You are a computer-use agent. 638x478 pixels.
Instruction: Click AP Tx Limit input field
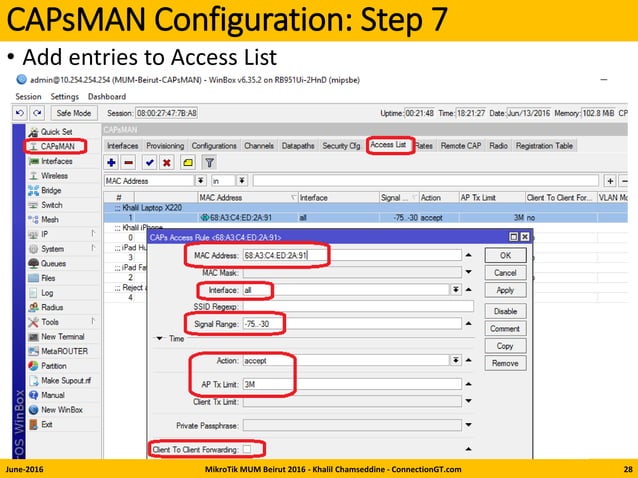tap(352, 384)
